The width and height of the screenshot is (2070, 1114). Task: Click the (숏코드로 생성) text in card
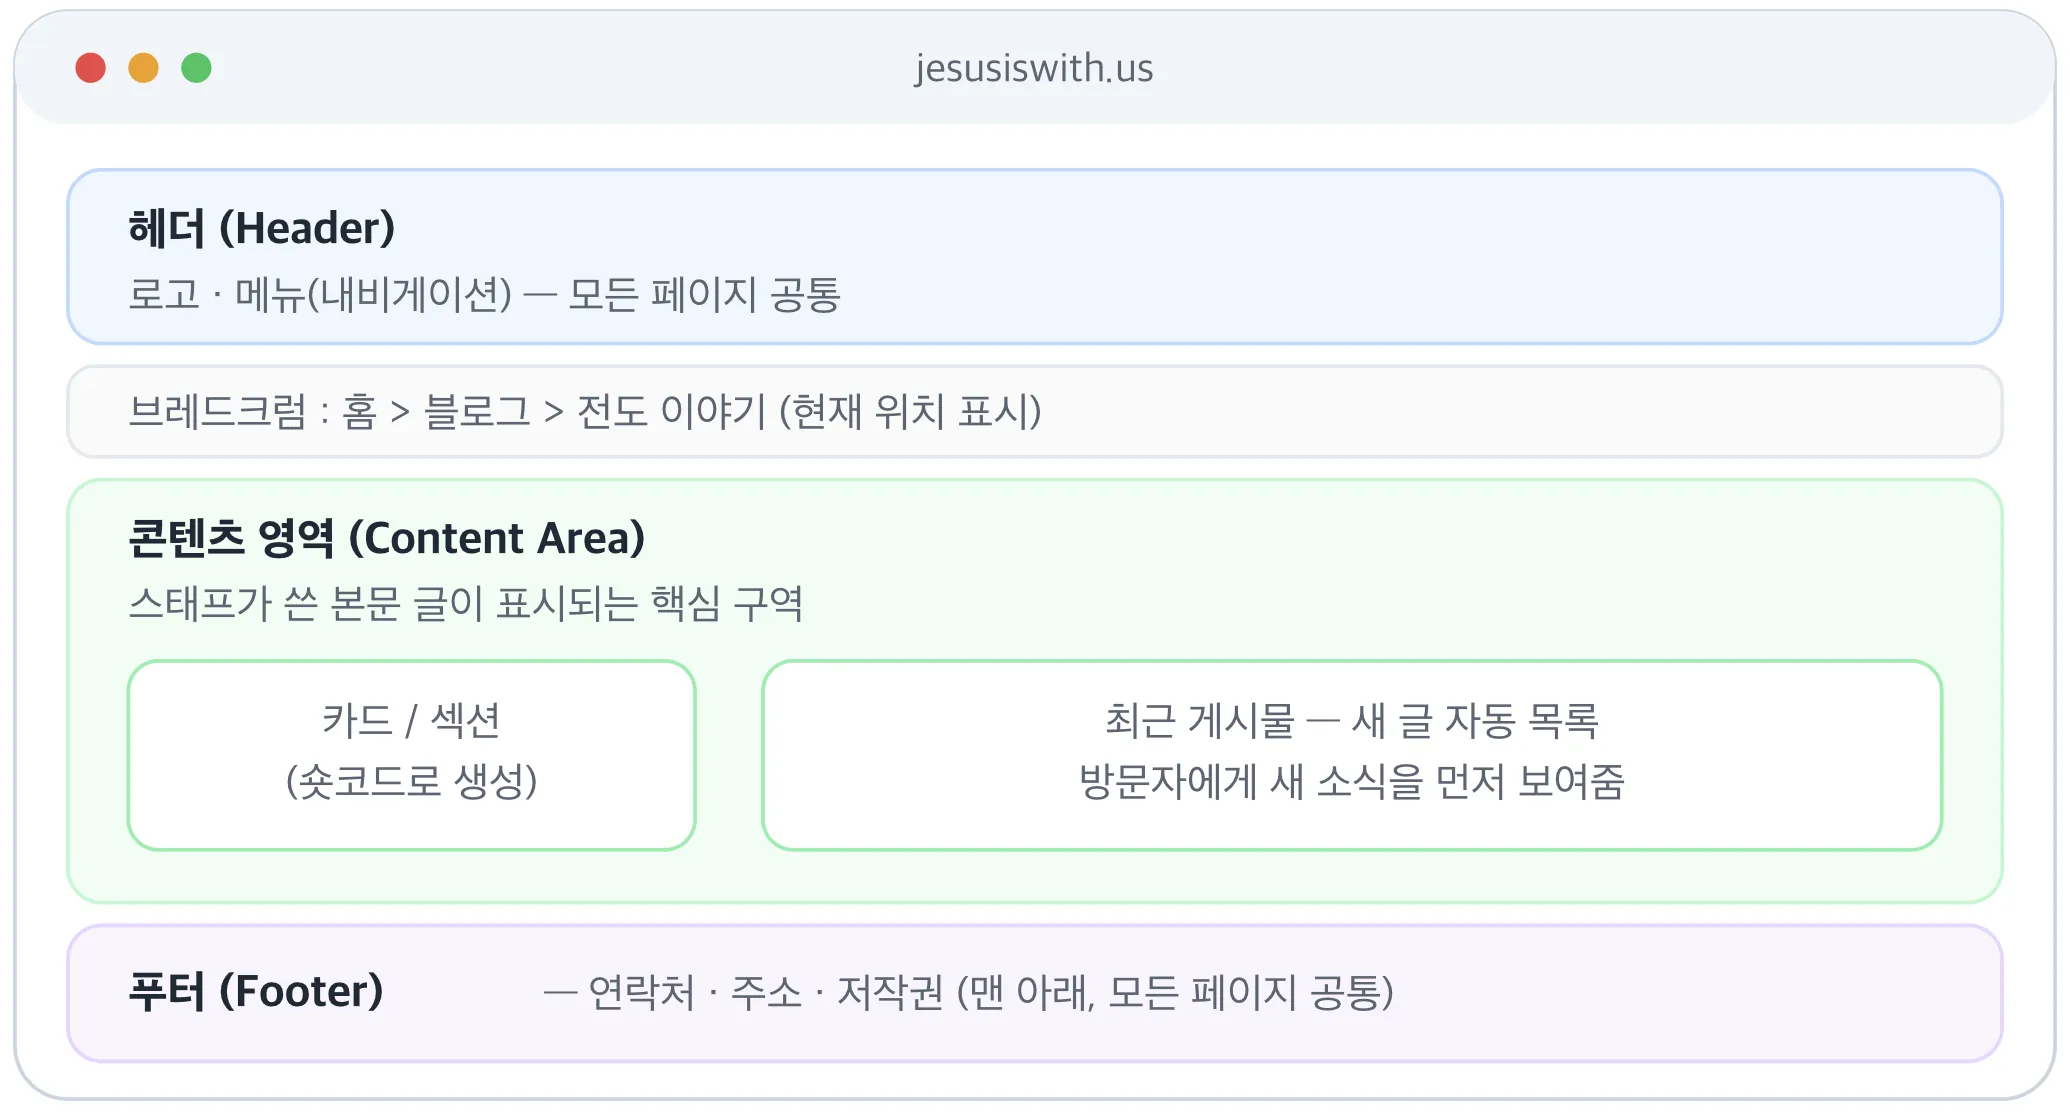[412, 781]
